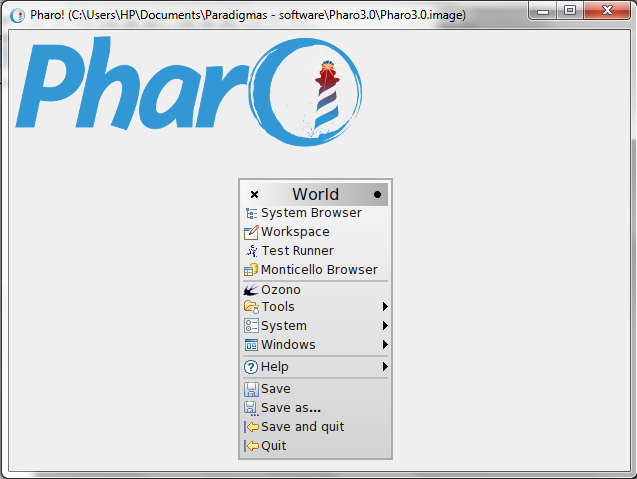Click the Quit yellow arrow icon
Screen dimensions: 637x479
click(251, 446)
